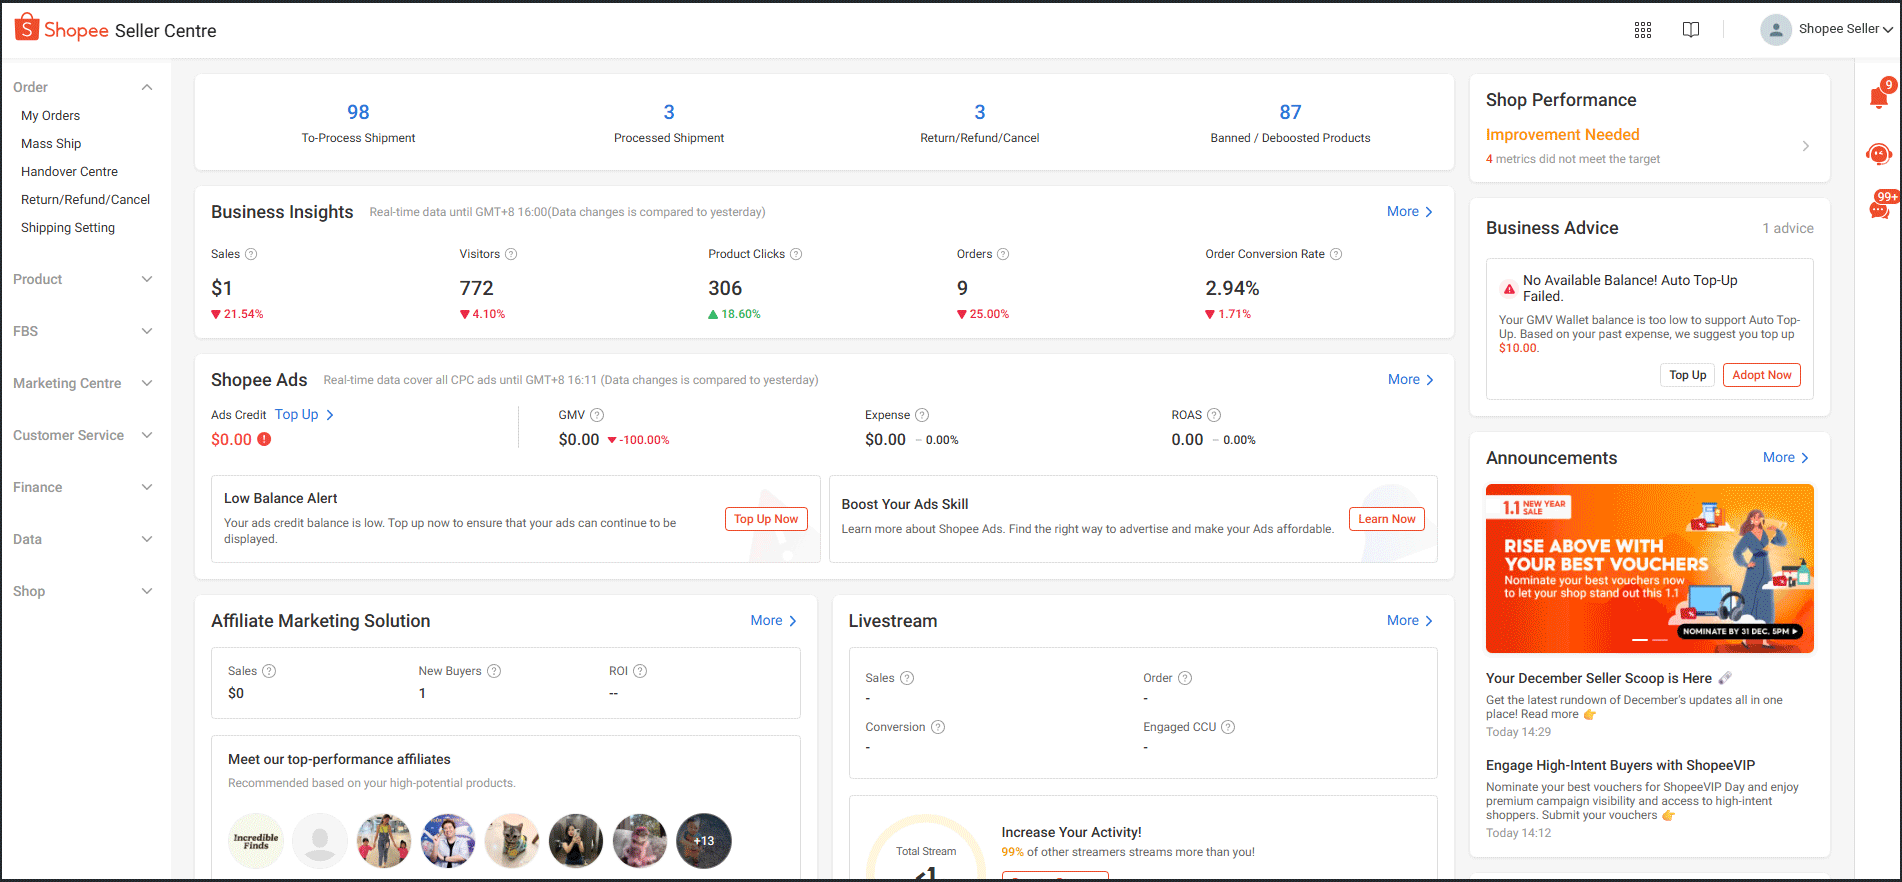
Task: Click help icon next to GMV
Action: point(597,415)
